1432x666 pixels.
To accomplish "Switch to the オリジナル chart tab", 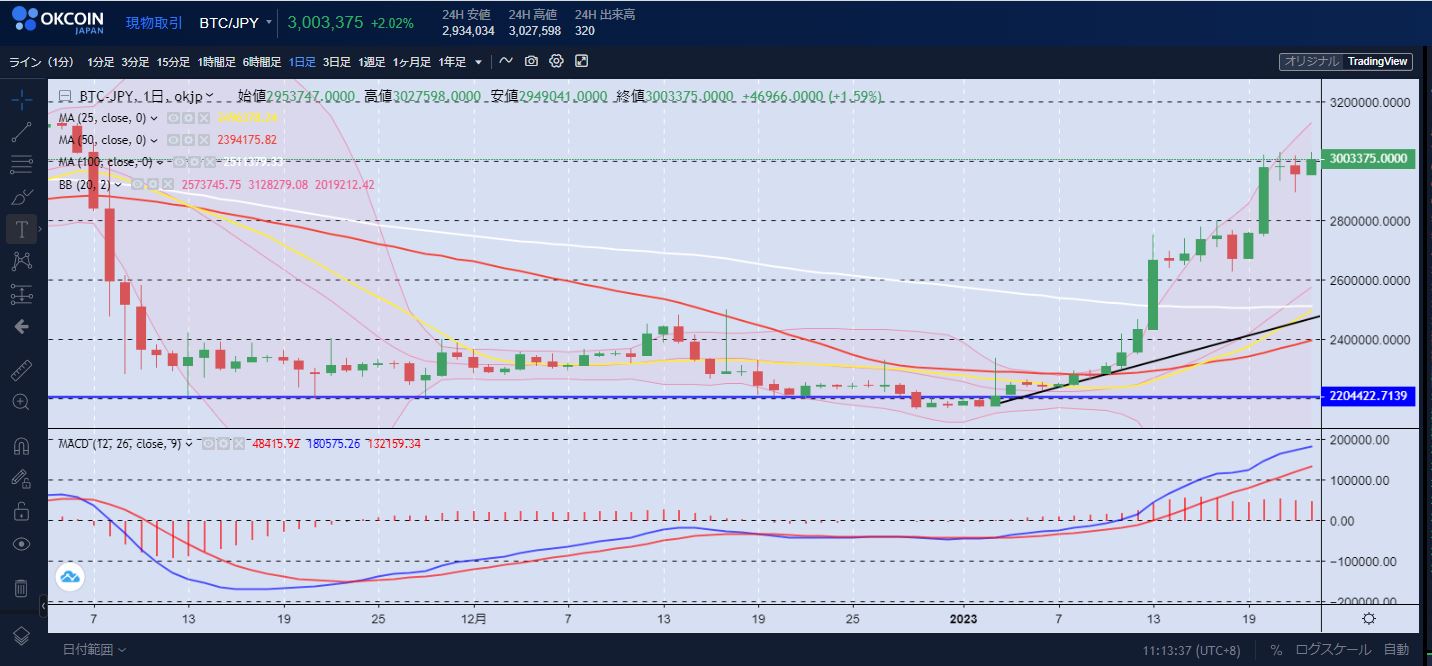I will pos(1311,62).
